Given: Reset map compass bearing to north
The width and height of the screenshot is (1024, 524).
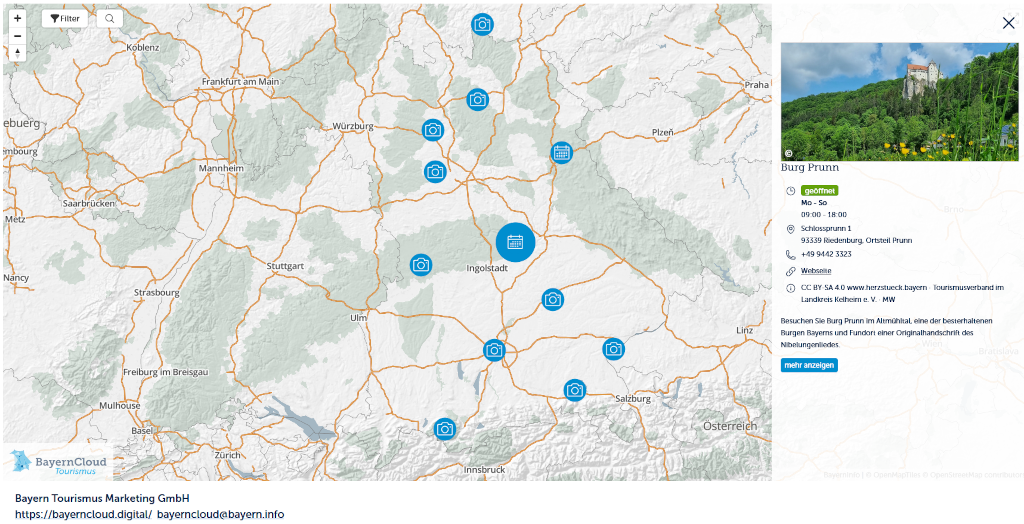Looking at the screenshot, I should click(x=17, y=53).
